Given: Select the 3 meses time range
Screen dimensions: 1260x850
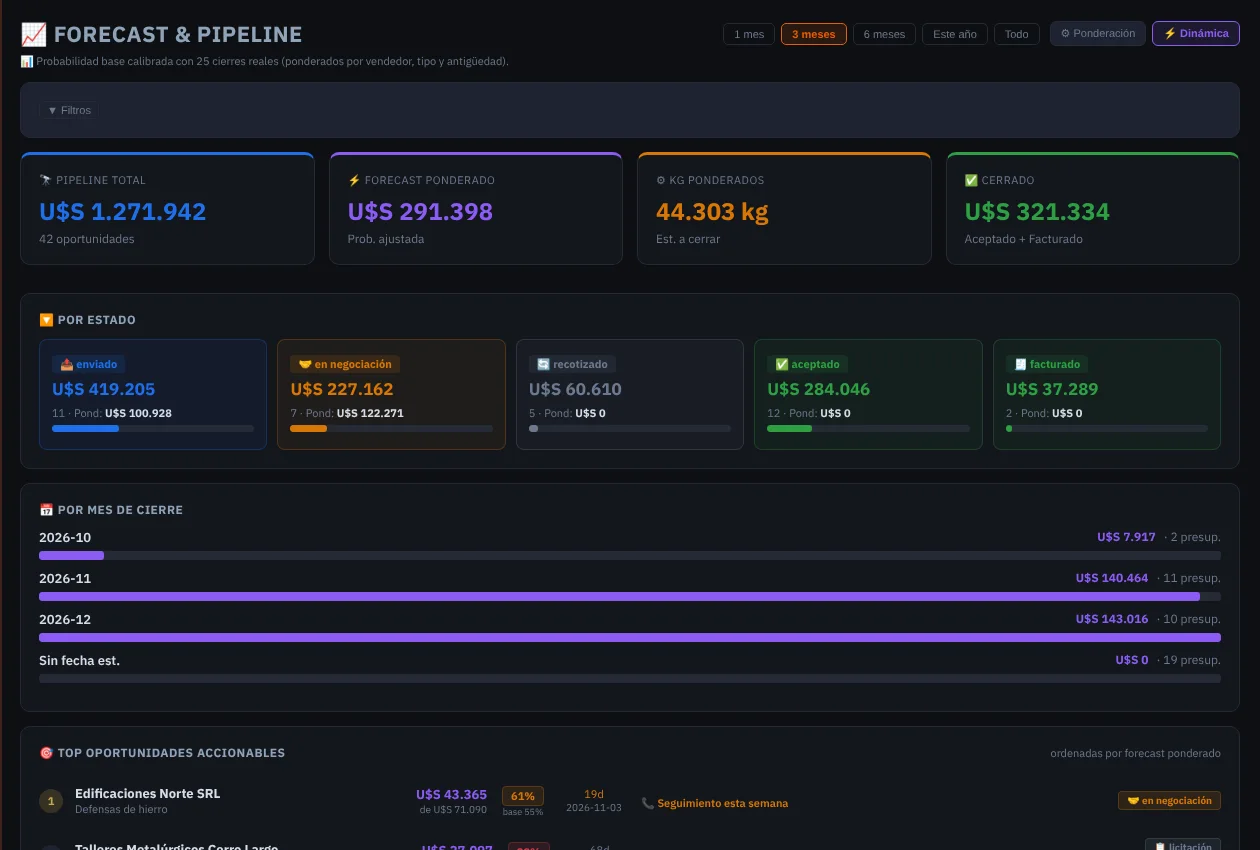Looking at the screenshot, I should click(x=814, y=34).
